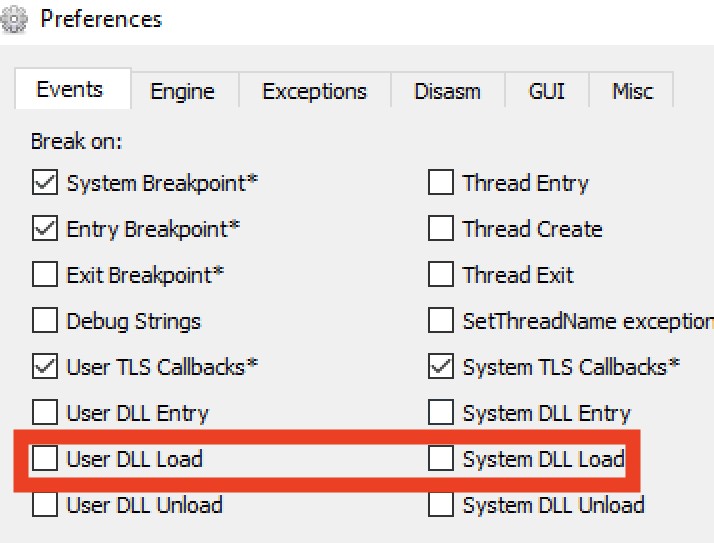Check the User DLL Load box
The width and height of the screenshot is (714, 543).
[x=45, y=459]
